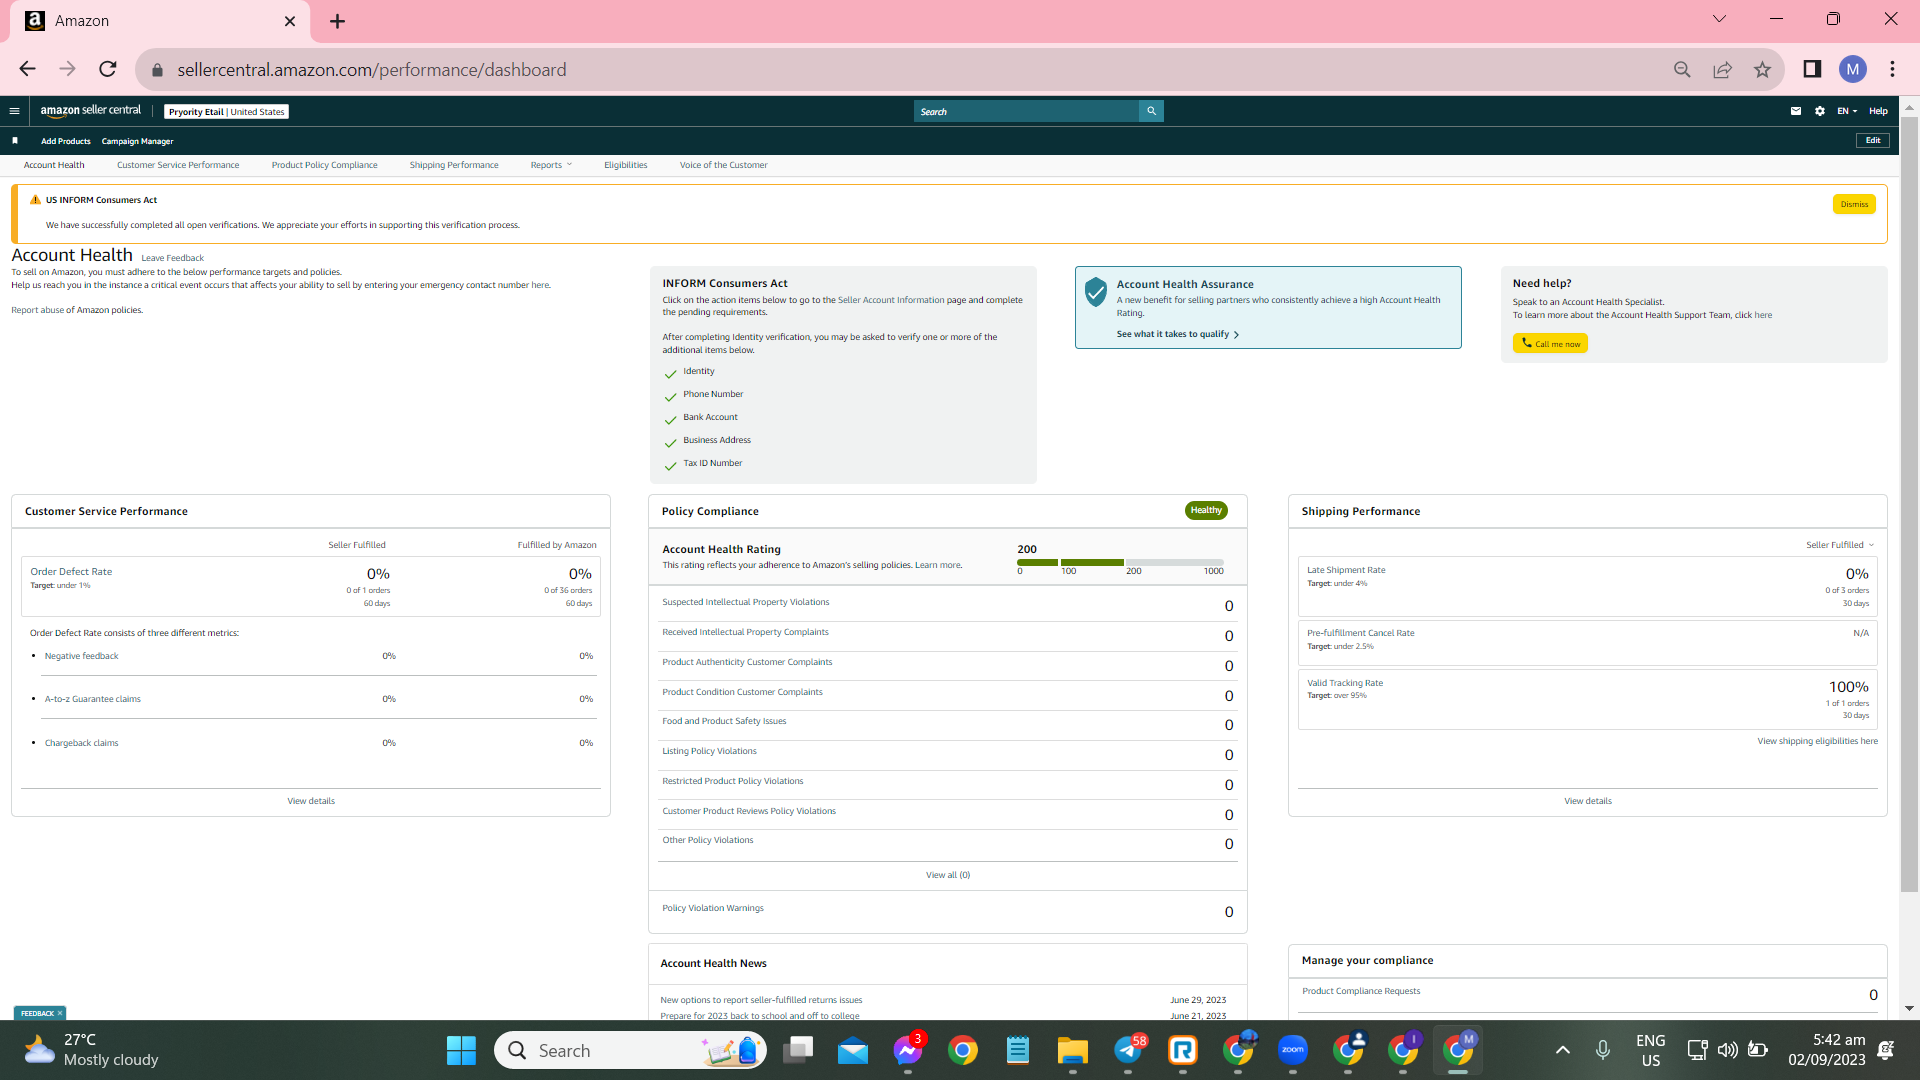Open the Chrome tab search chevron
Viewport: 1920px width, 1080px height.
(x=1719, y=19)
